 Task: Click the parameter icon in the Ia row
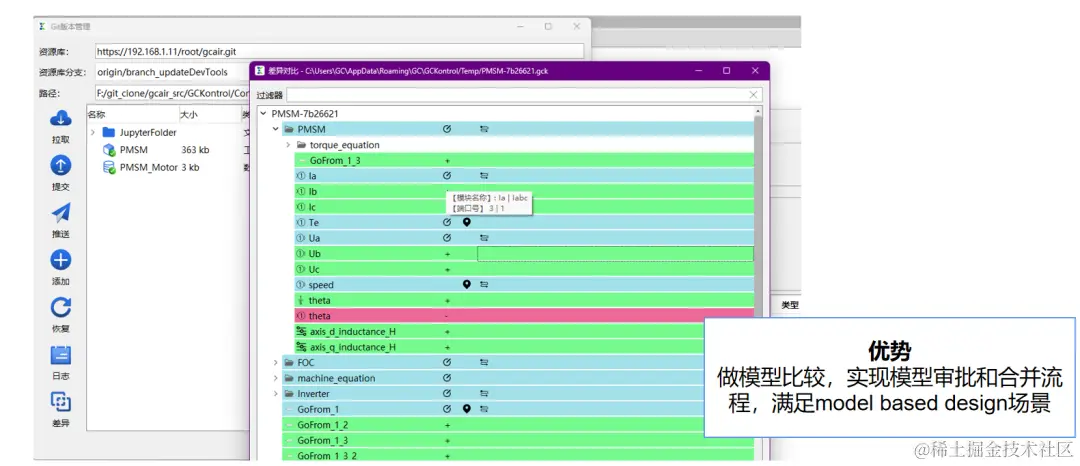point(484,176)
